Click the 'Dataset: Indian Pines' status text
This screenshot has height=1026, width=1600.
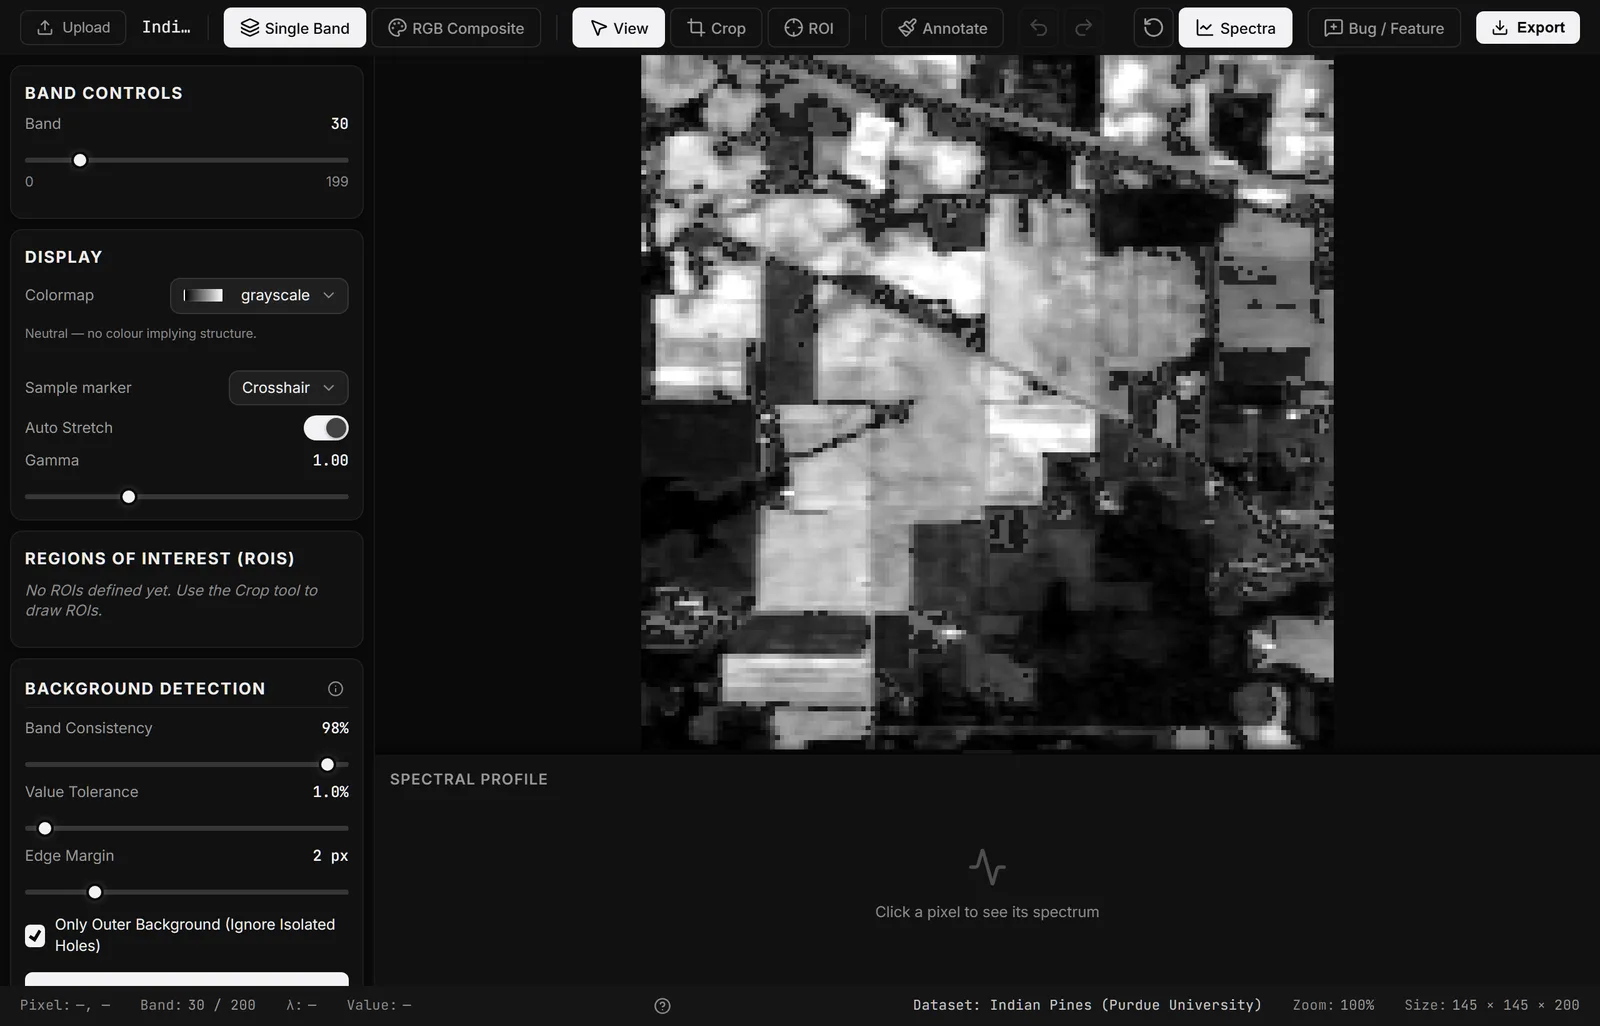[1087, 1005]
